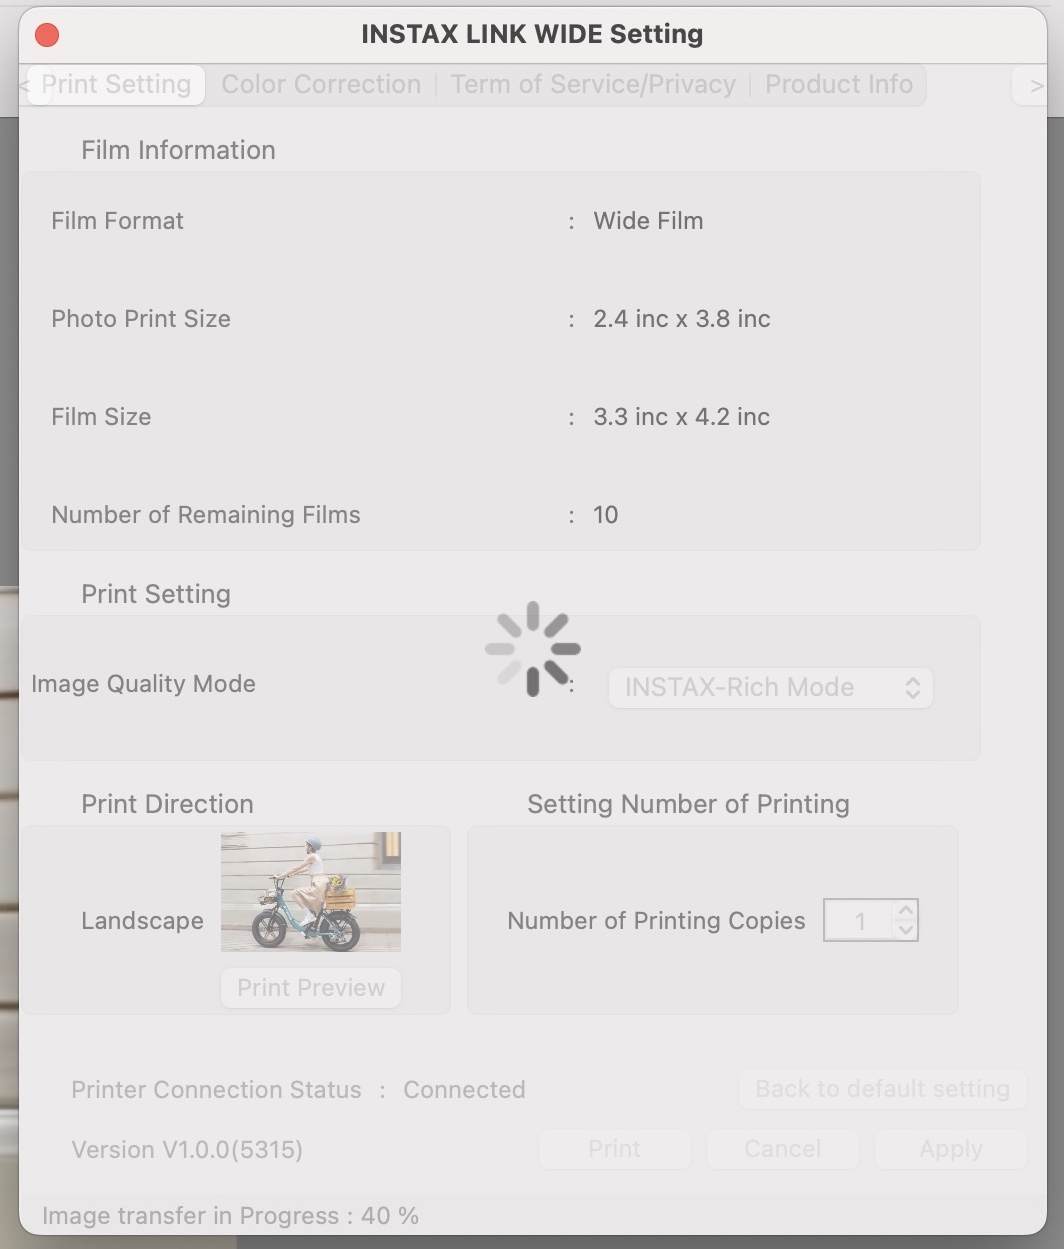Increase number of printing copies
Screen dimensions: 1064x1249
pos(906,910)
